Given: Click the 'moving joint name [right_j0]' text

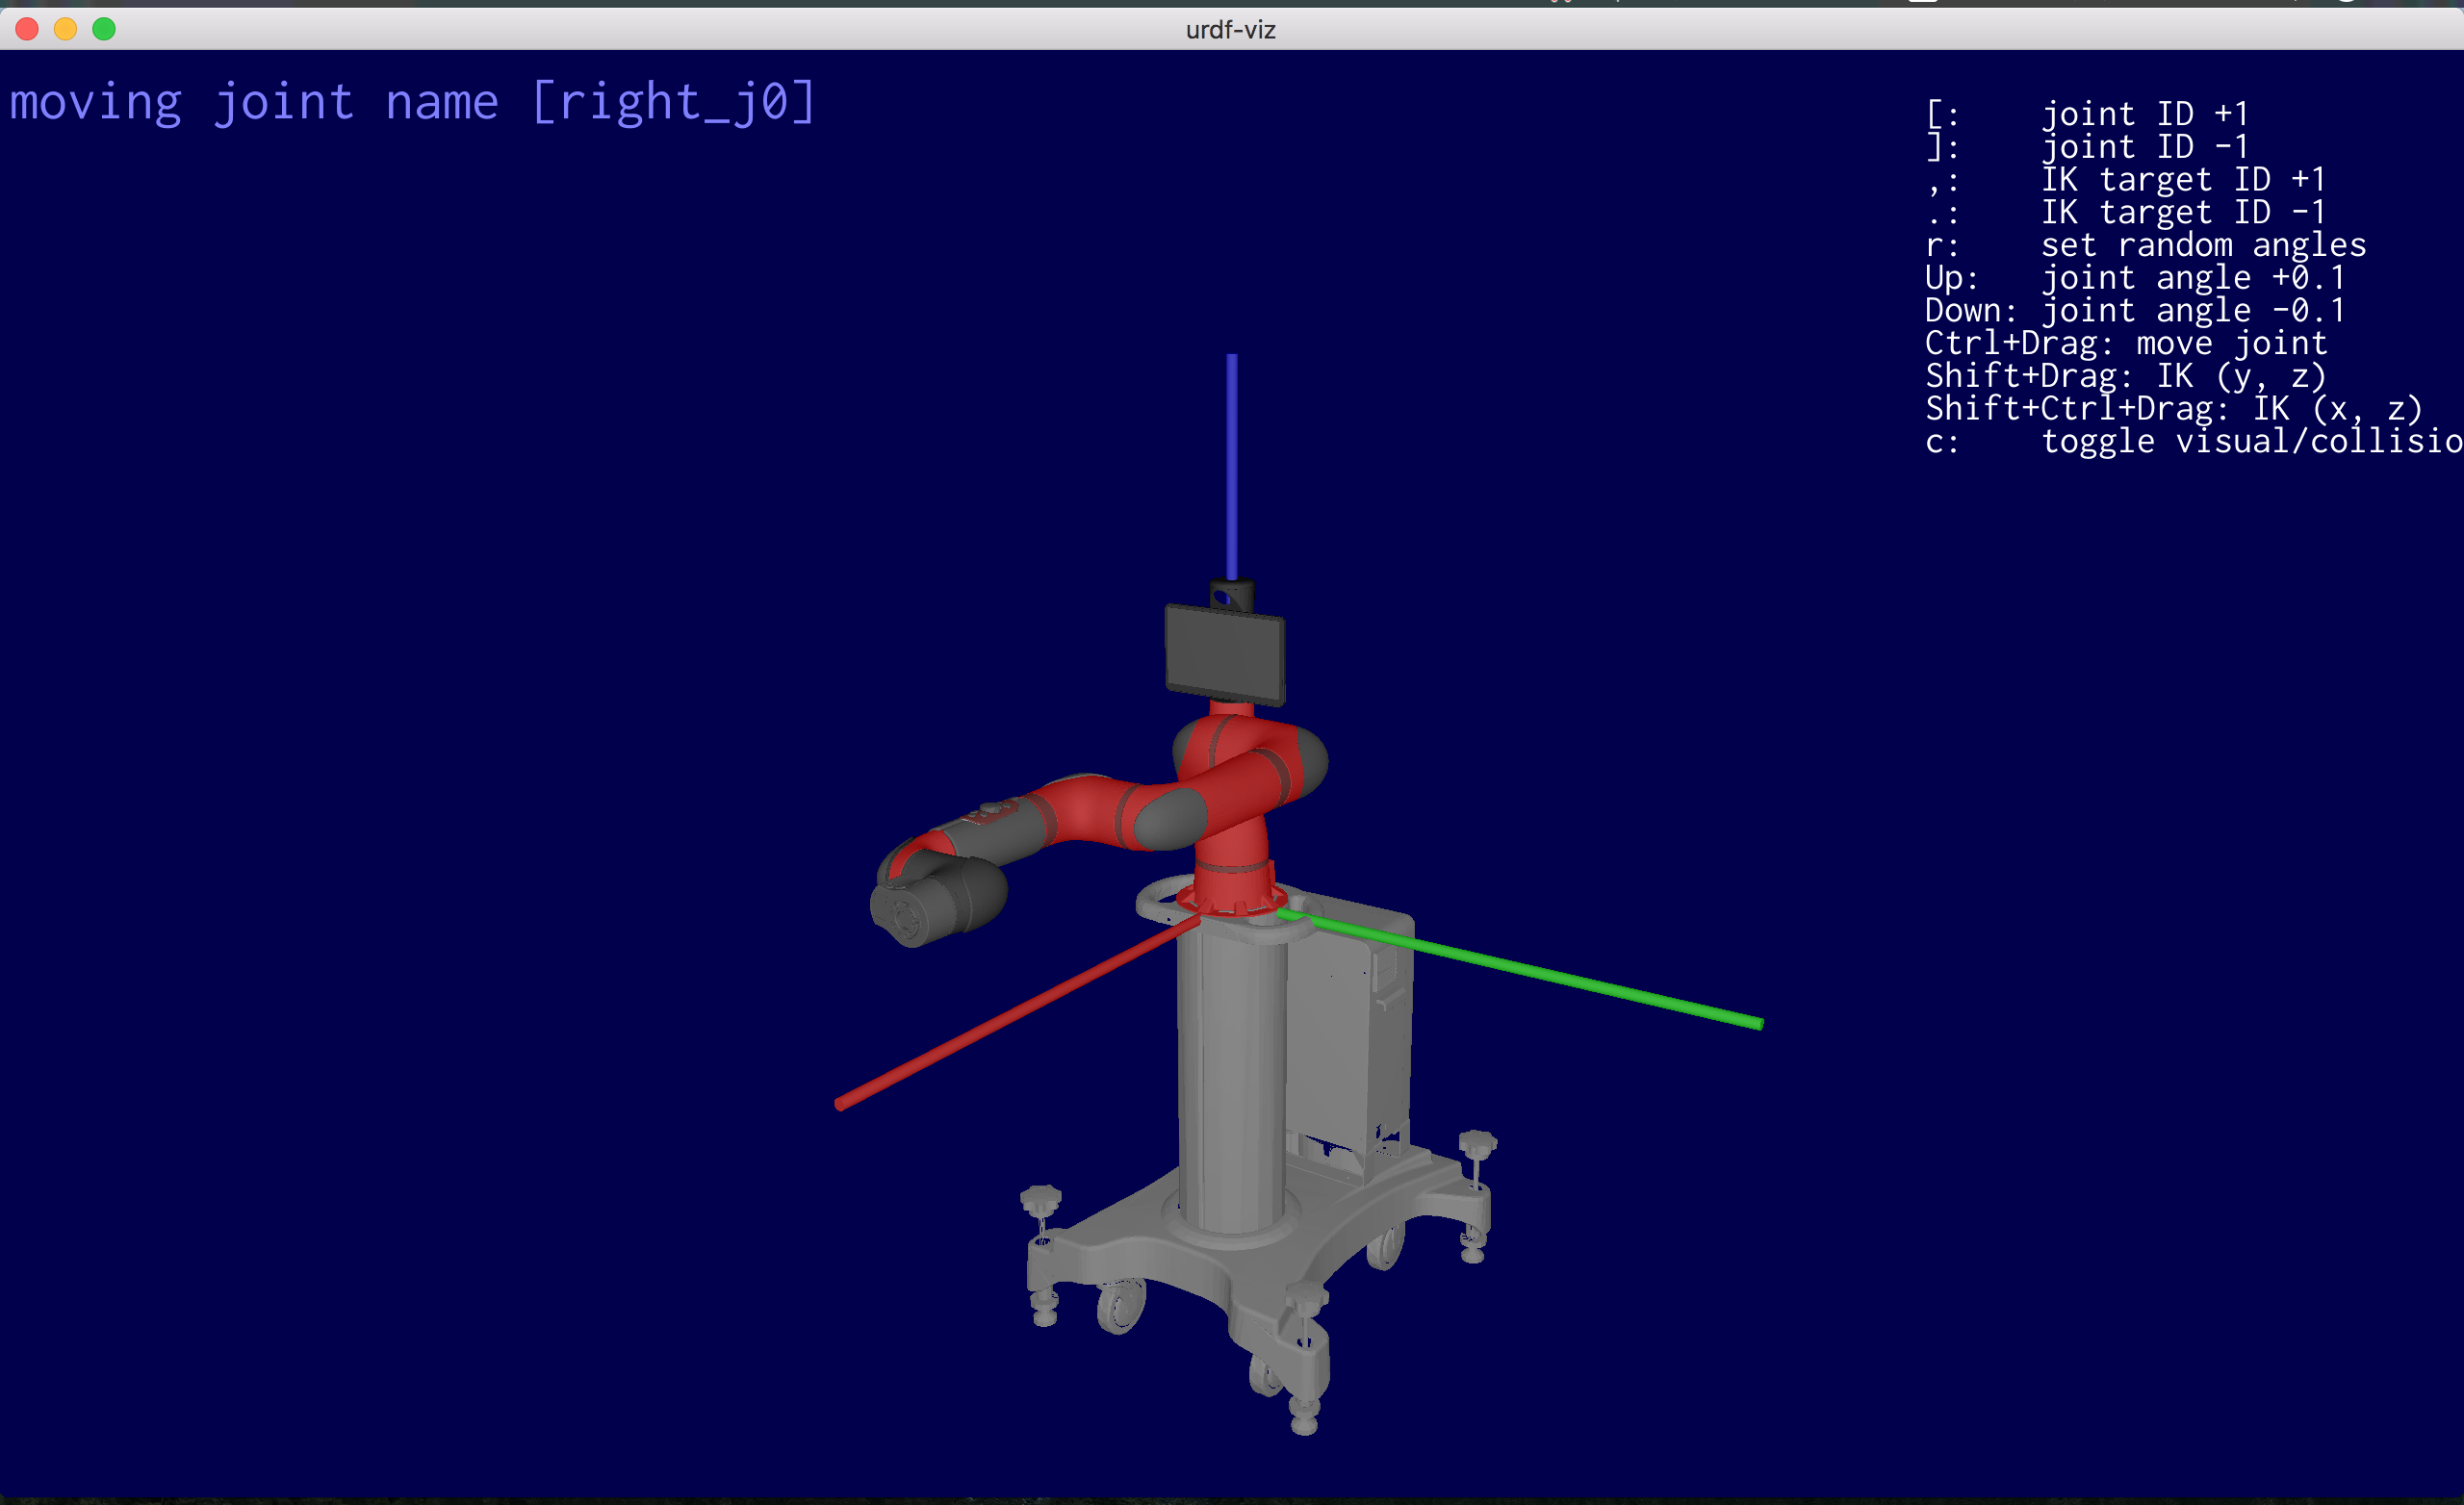Looking at the screenshot, I should pyautogui.click(x=413, y=103).
